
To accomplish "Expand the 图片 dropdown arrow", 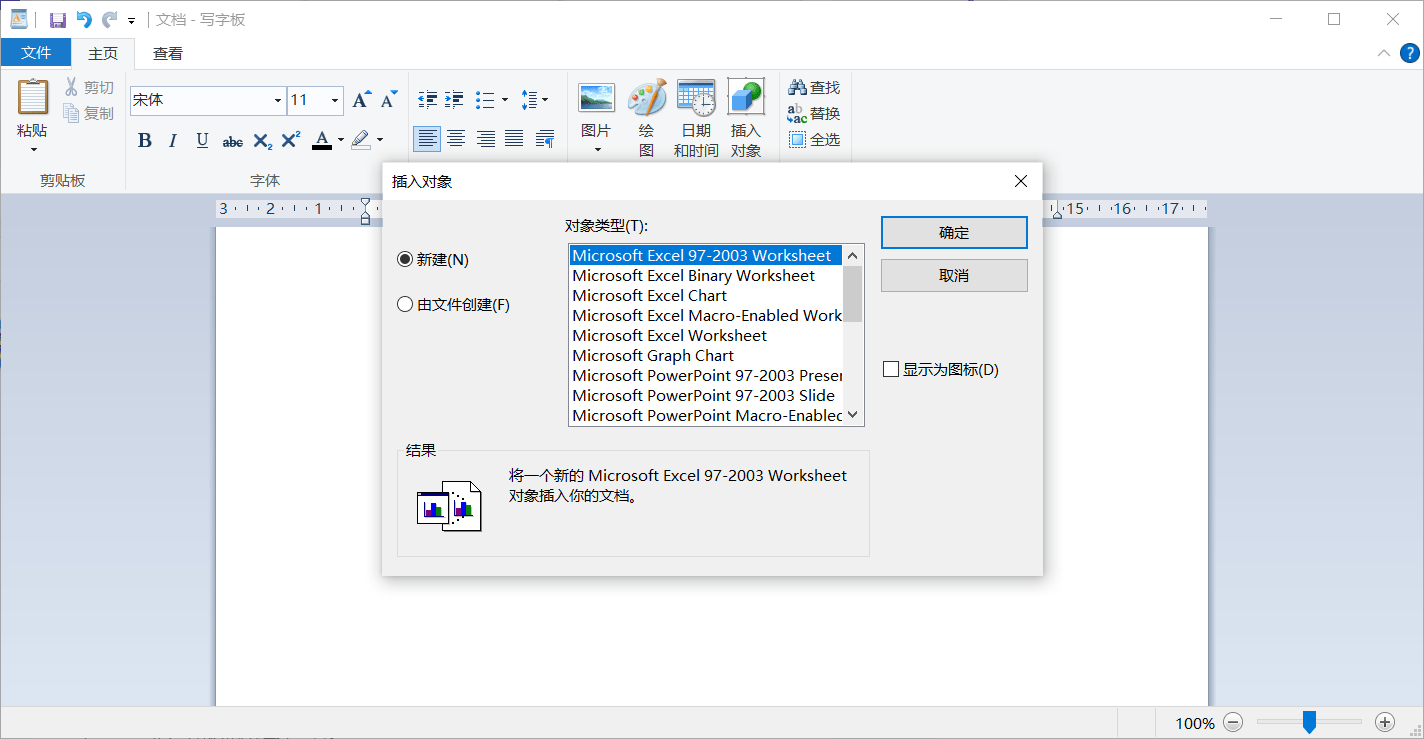I will pyautogui.click(x=597, y=150).
